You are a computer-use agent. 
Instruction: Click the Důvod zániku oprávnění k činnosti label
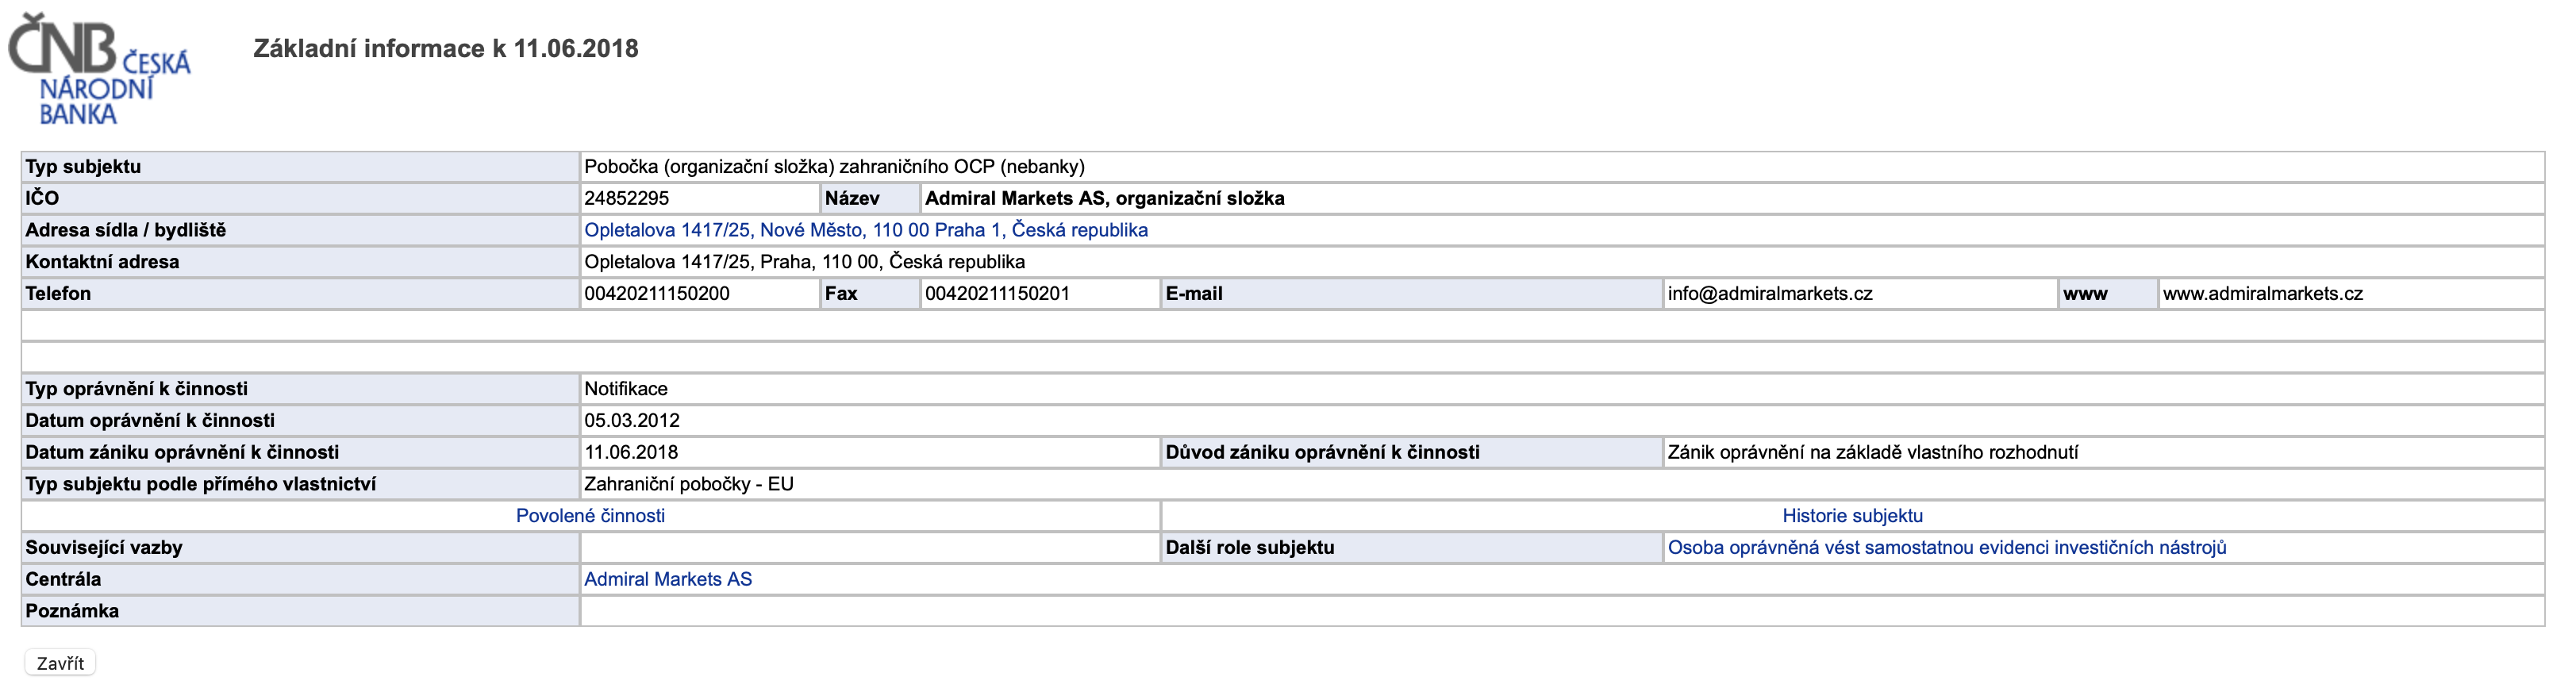tap(1322, 453)
